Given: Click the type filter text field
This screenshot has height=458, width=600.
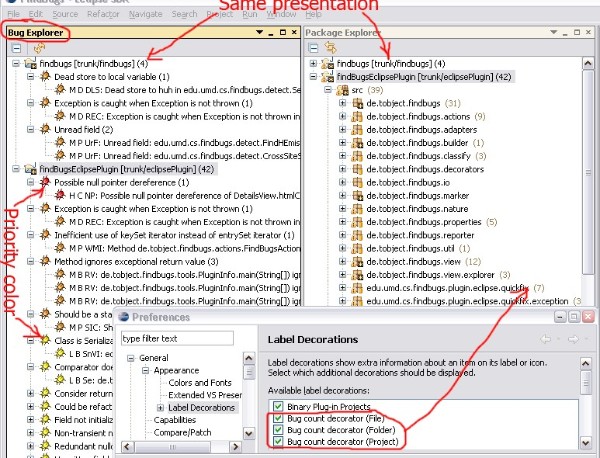Looking at the screenshot, I should [182, 338].
